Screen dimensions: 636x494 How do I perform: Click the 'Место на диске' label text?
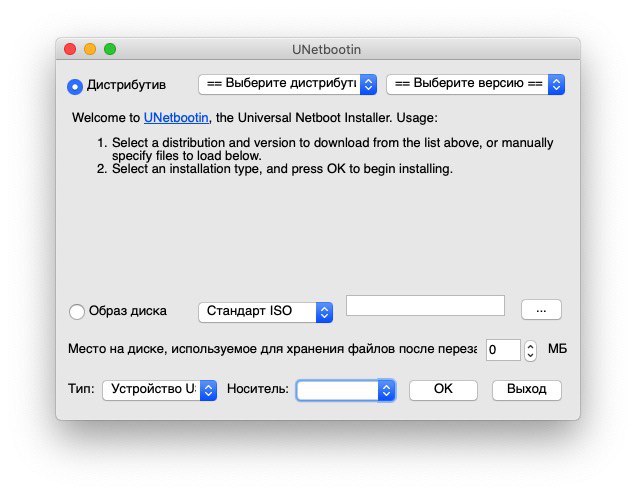[x=273, y=349]
